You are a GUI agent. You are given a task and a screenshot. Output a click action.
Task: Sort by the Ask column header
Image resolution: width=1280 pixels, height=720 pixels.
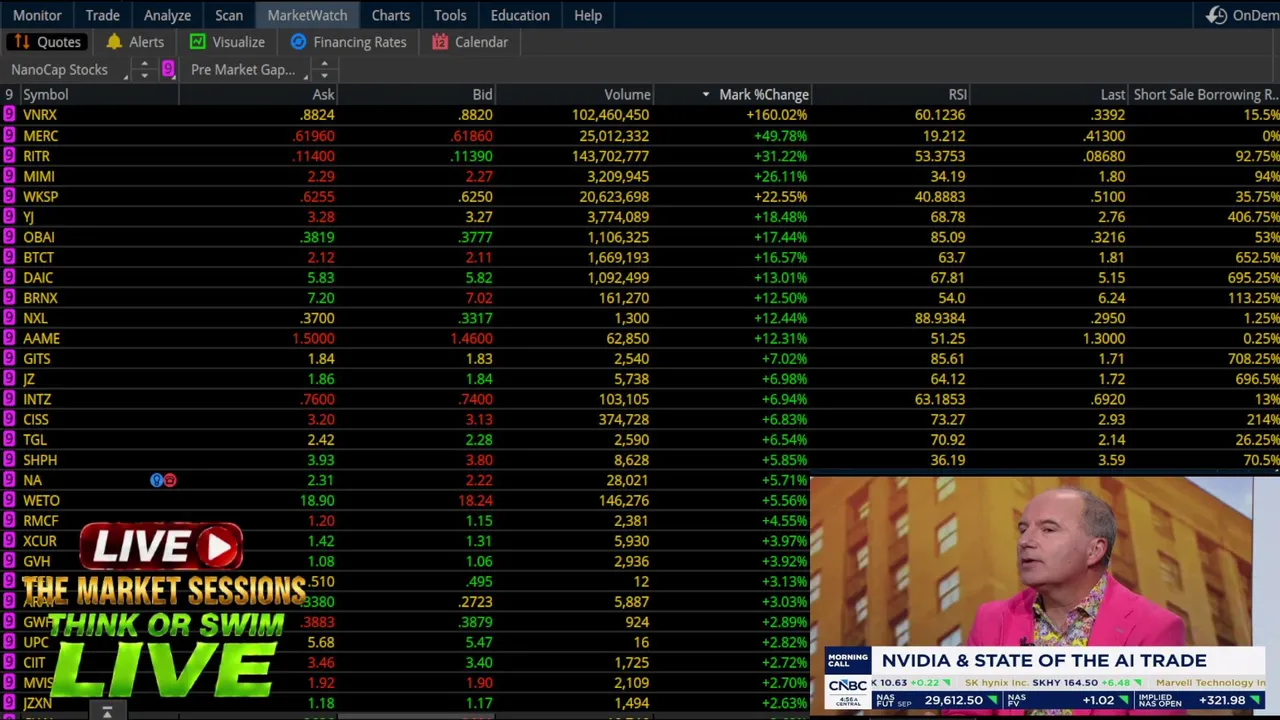(257, 94)
